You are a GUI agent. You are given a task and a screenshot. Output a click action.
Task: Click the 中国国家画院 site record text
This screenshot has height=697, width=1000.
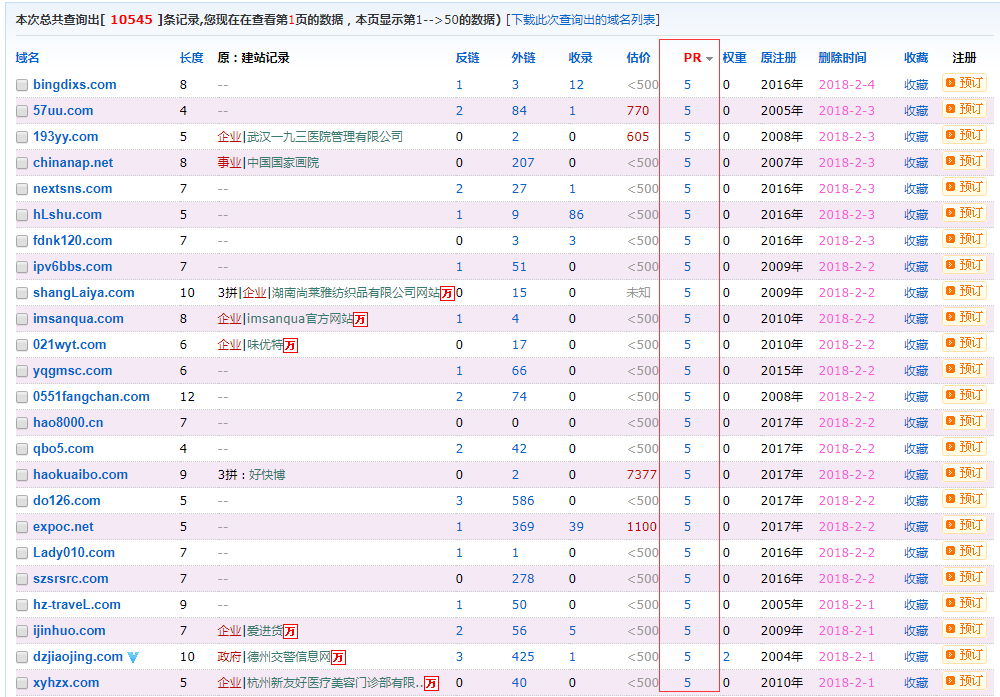283,163
